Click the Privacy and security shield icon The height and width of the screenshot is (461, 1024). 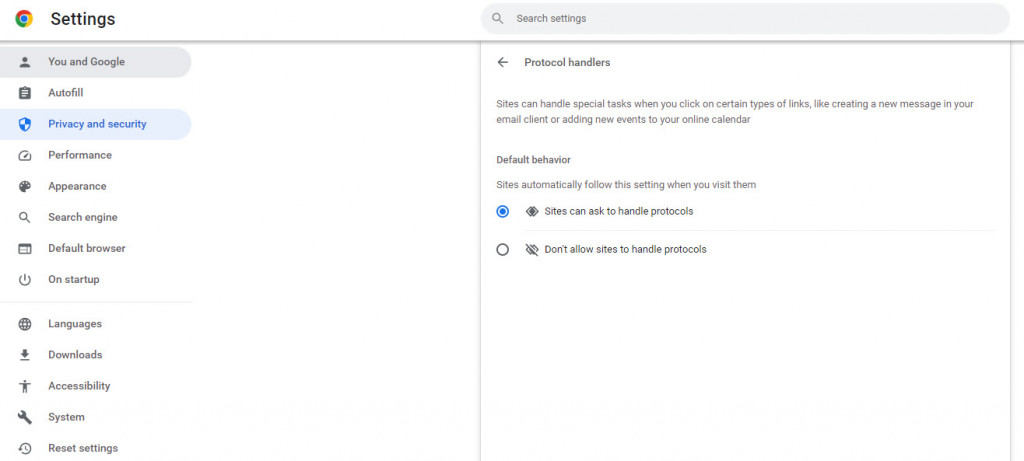(25, 124)
